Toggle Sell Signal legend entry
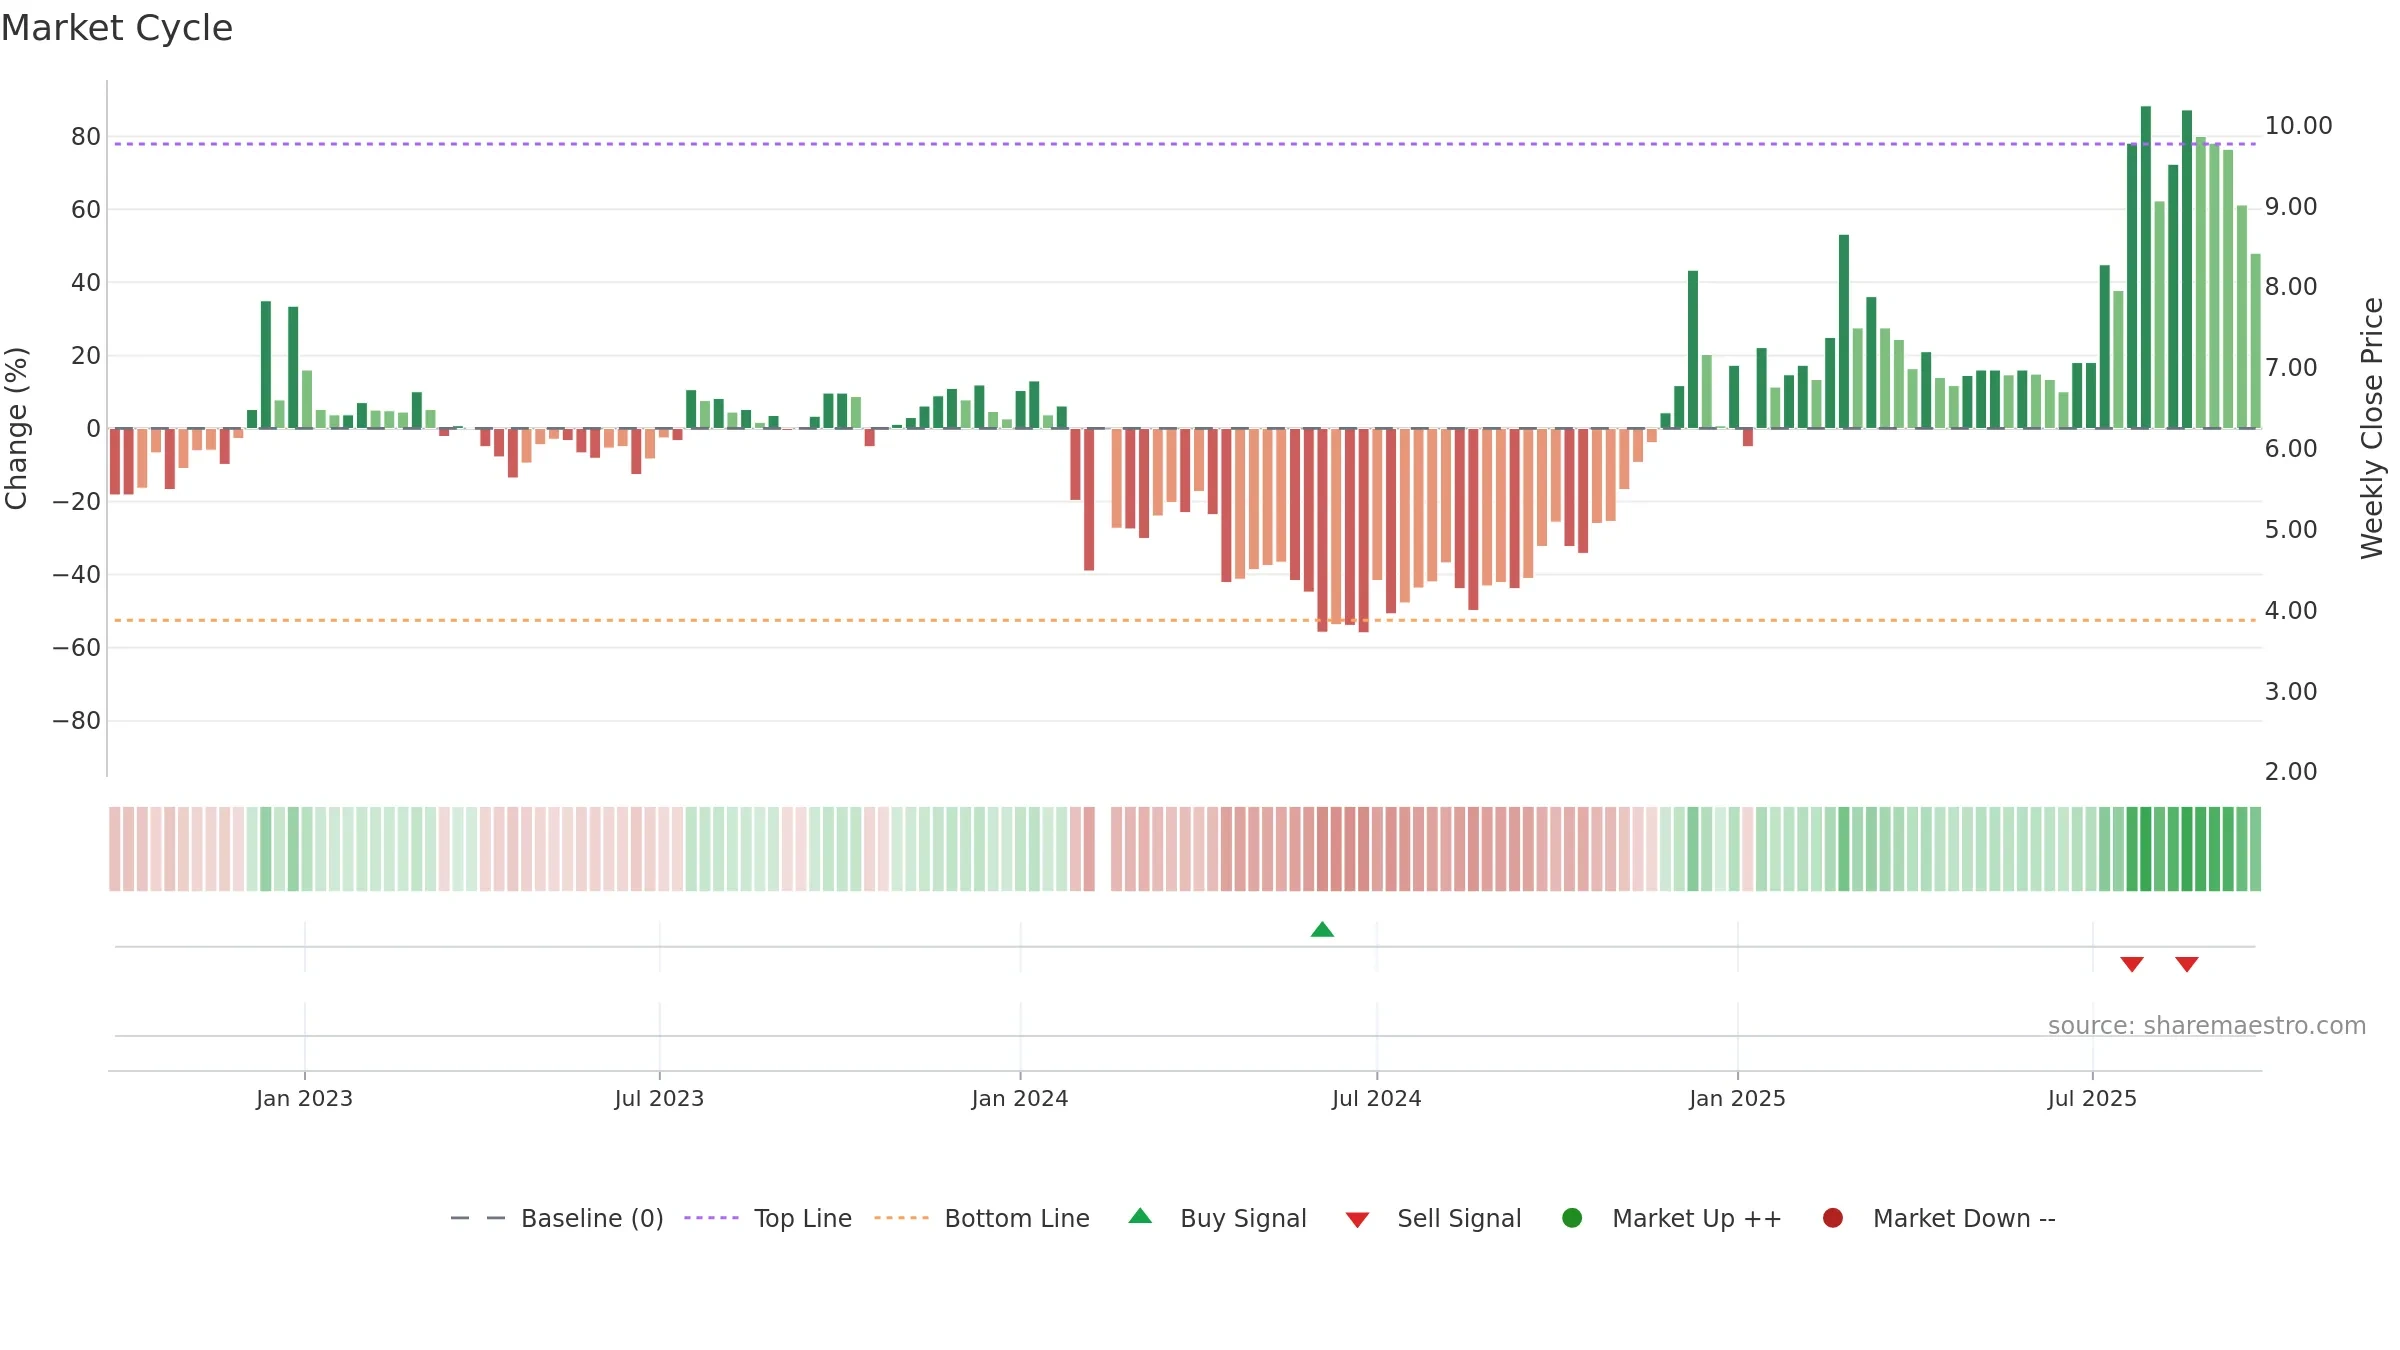2400x1350 pixels. [x=1433, y=1218]
